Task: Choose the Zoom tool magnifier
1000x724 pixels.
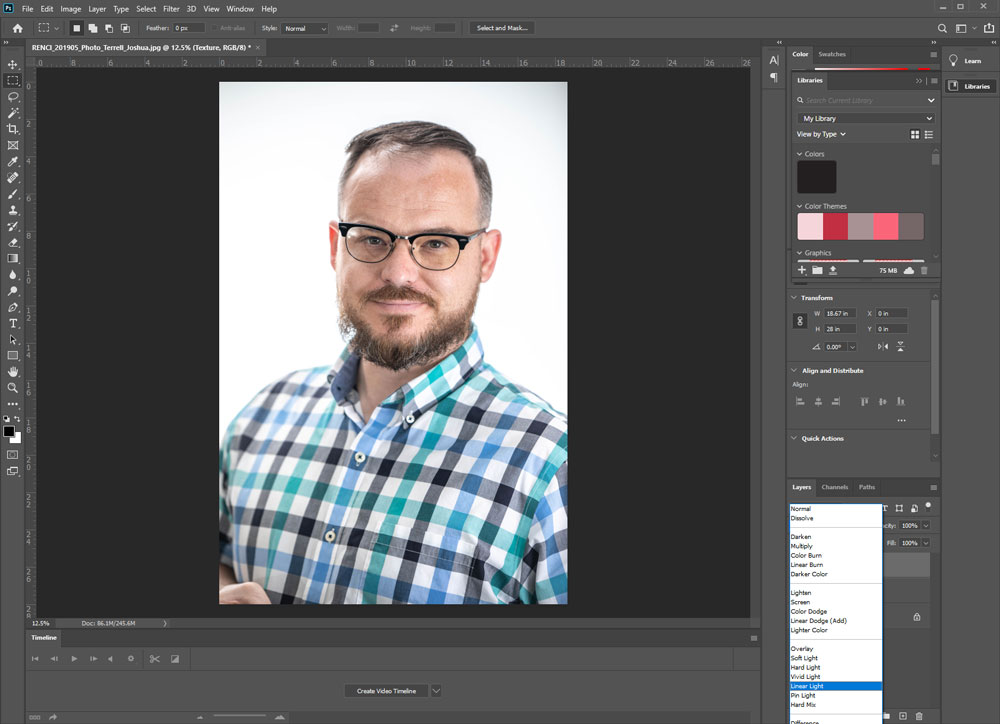Action: pyautogui.click(x=13, y=387)
